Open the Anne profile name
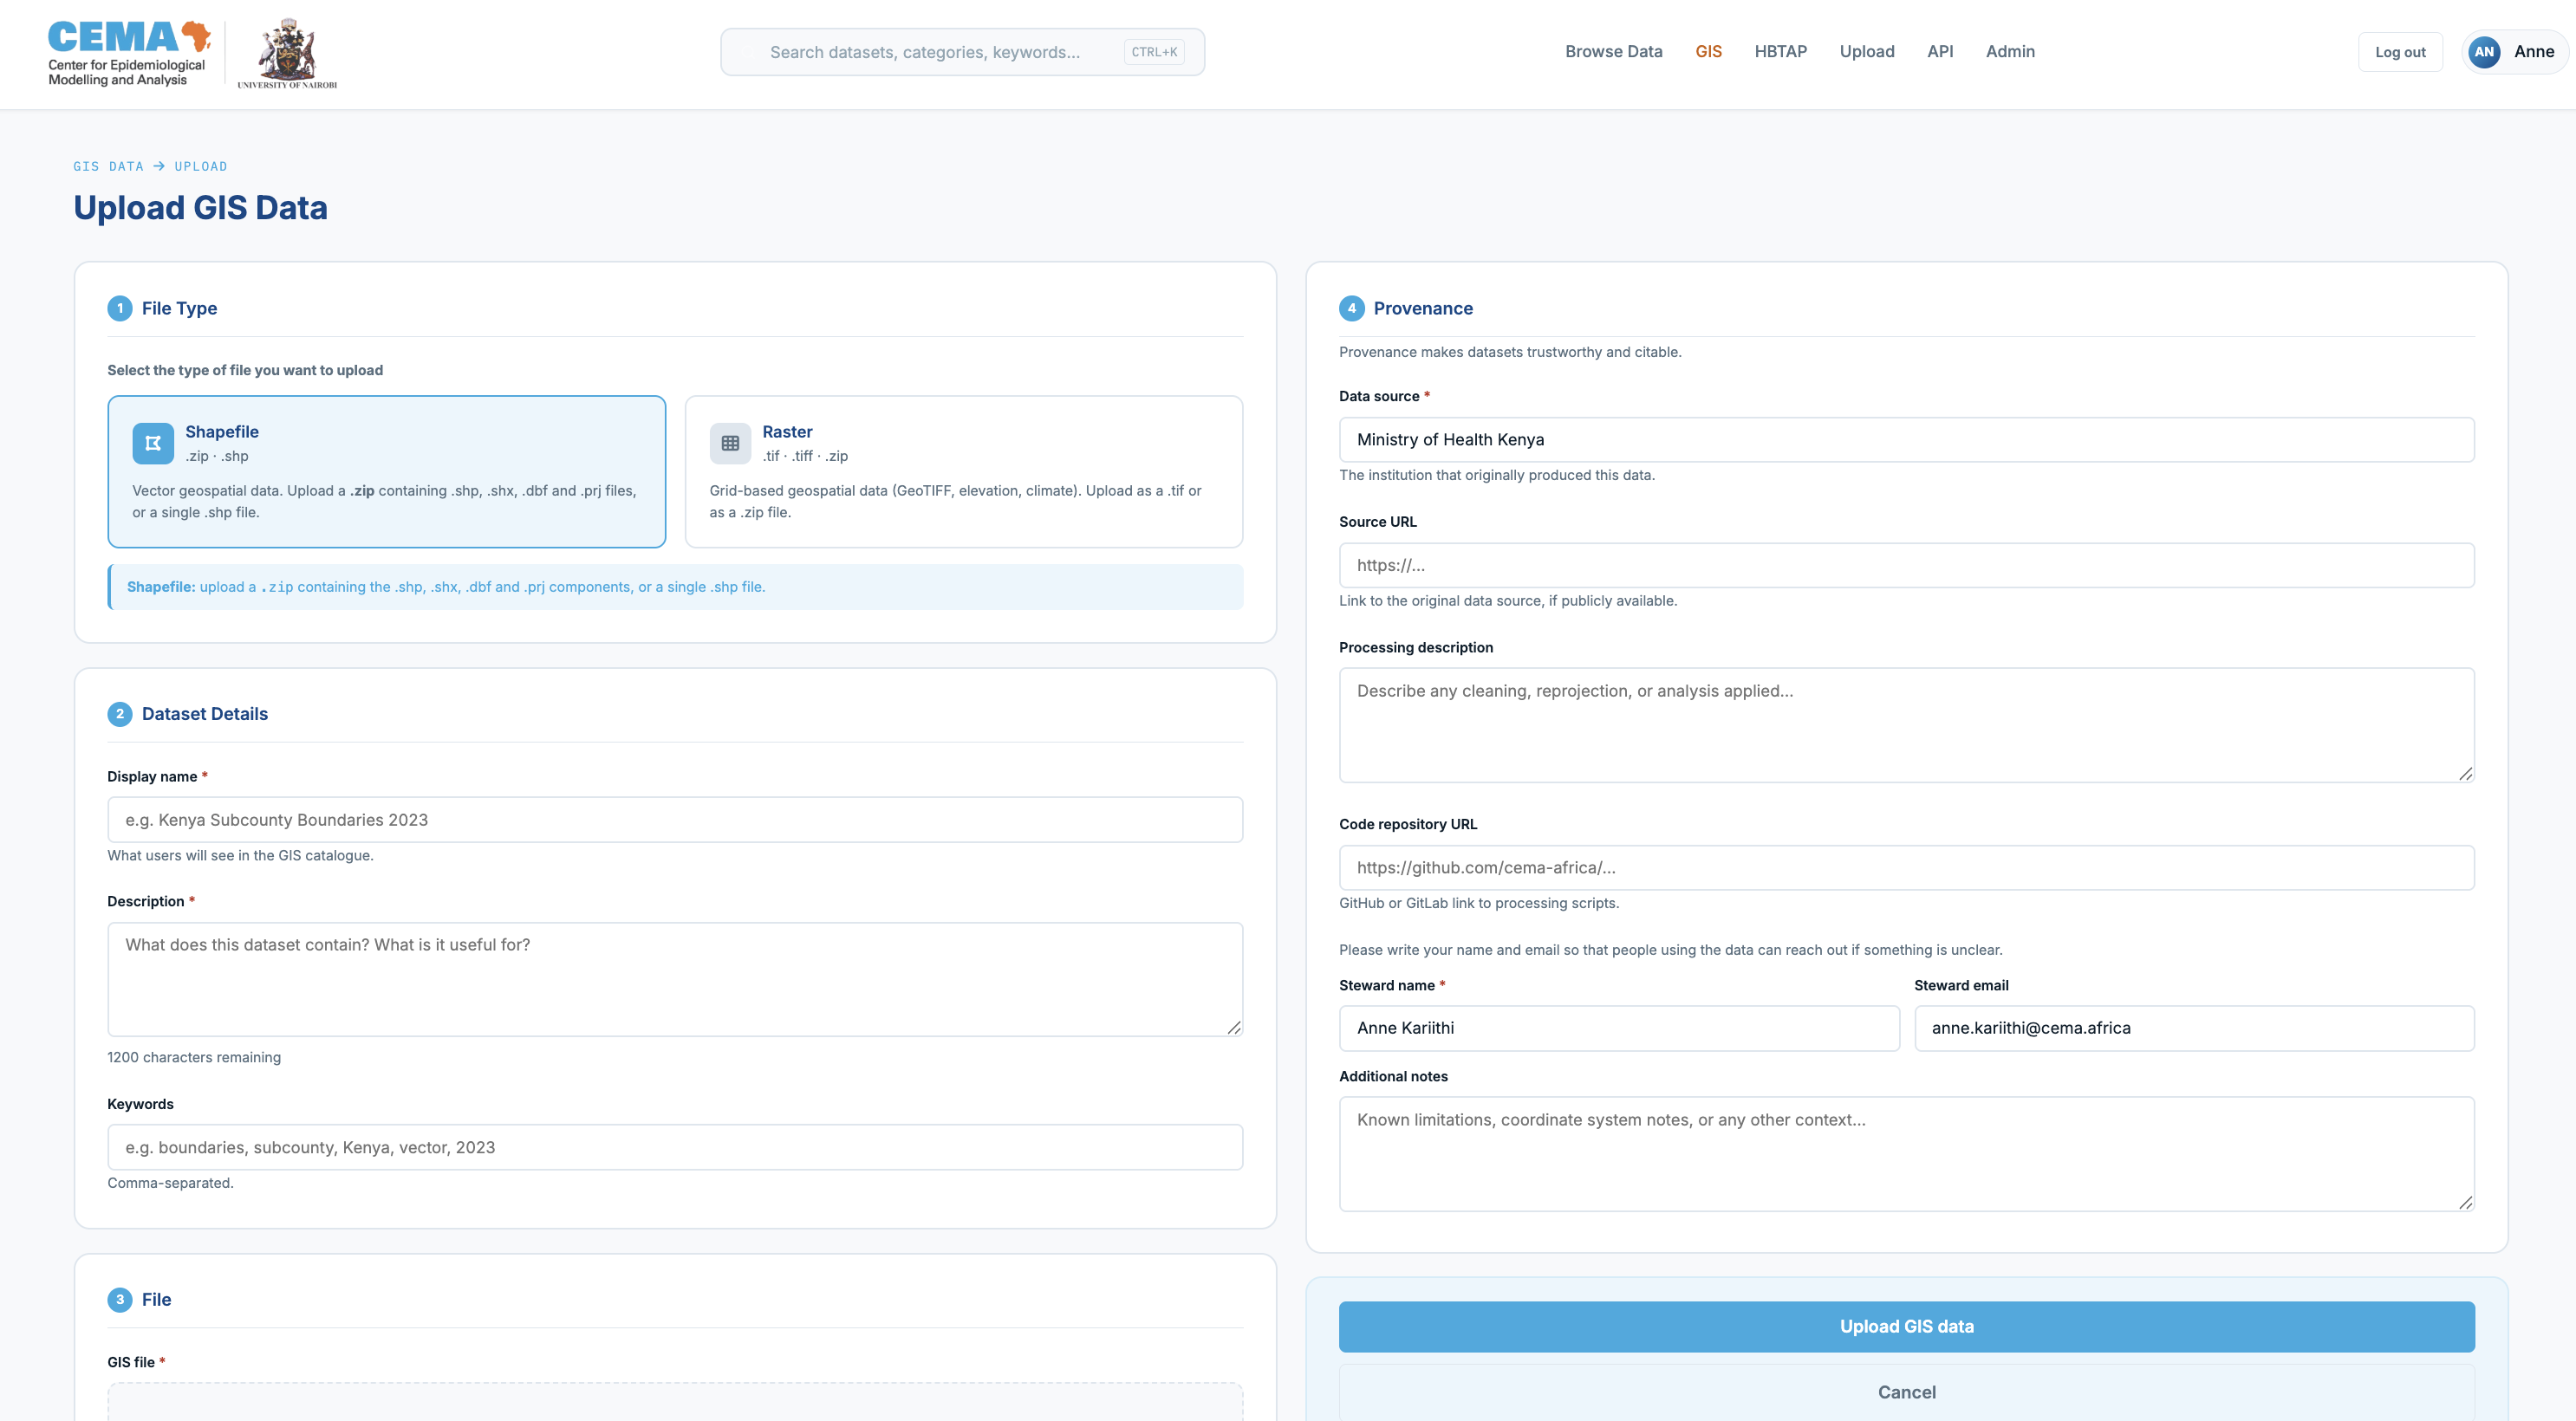 [x=2533, y=52]
